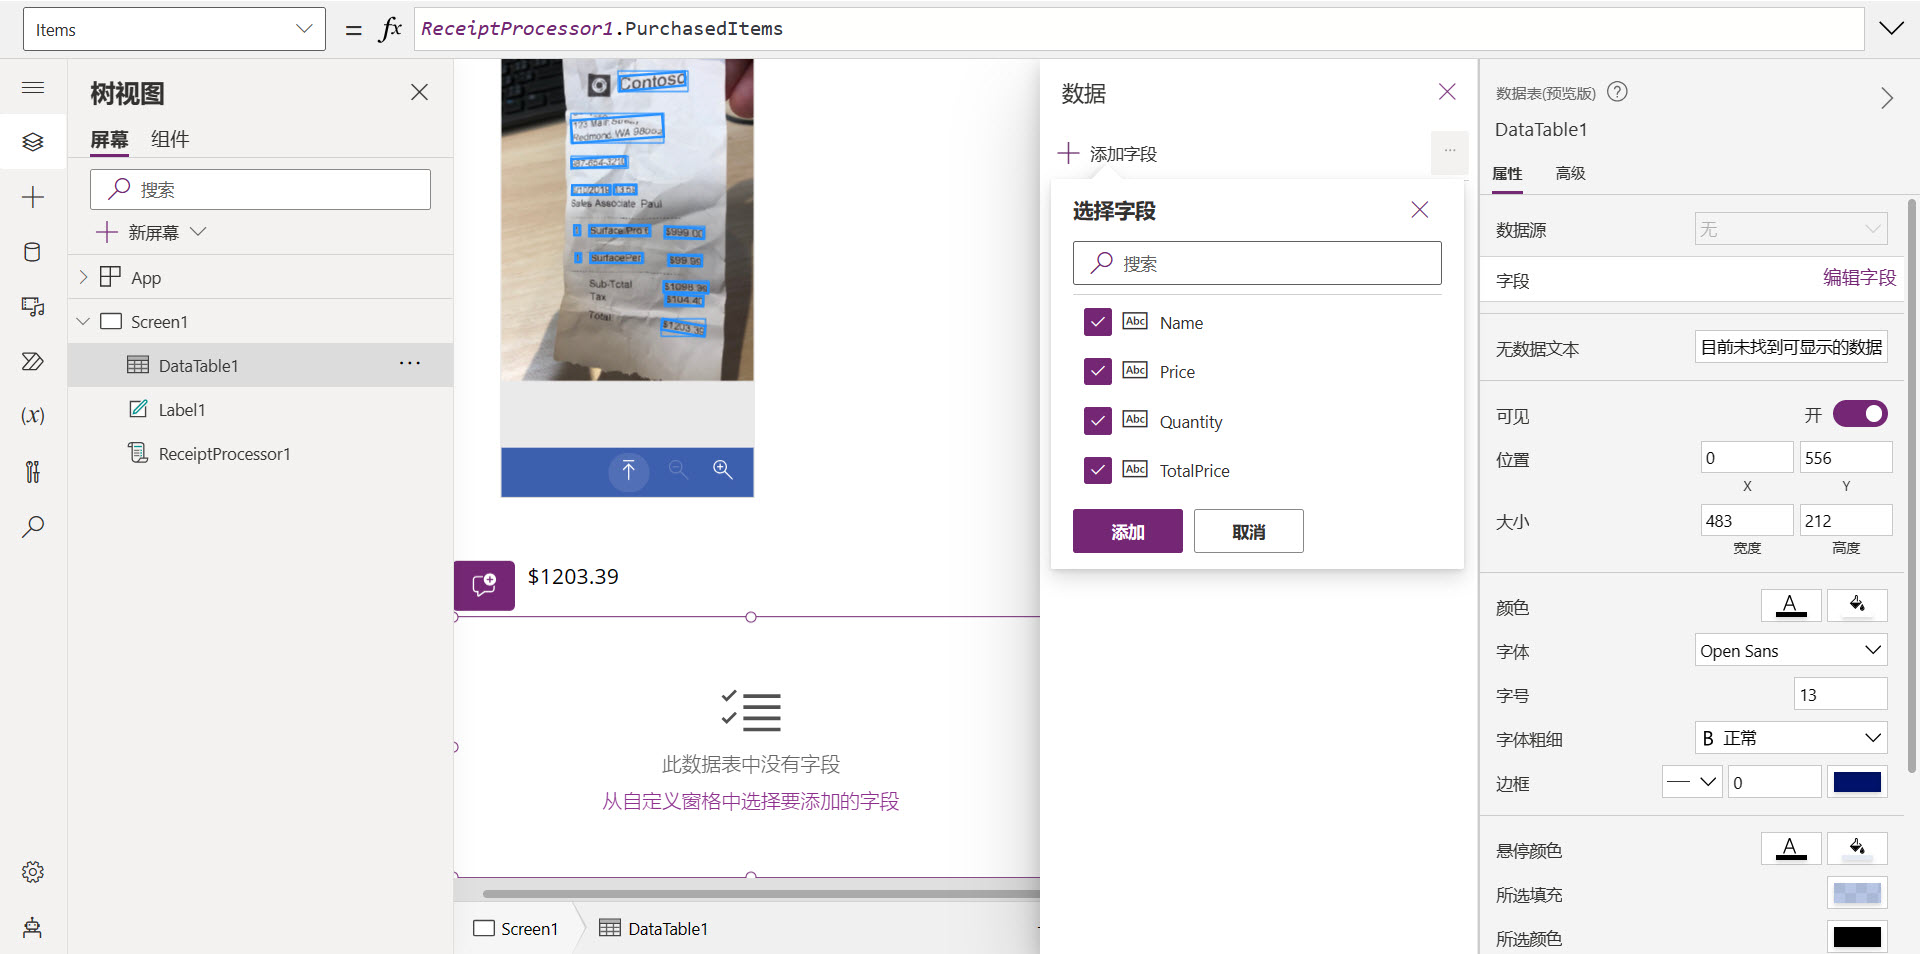Uncheck the Price field checkbox
The width and height of the screenshot is (1920, 954).
[1098, 371]
